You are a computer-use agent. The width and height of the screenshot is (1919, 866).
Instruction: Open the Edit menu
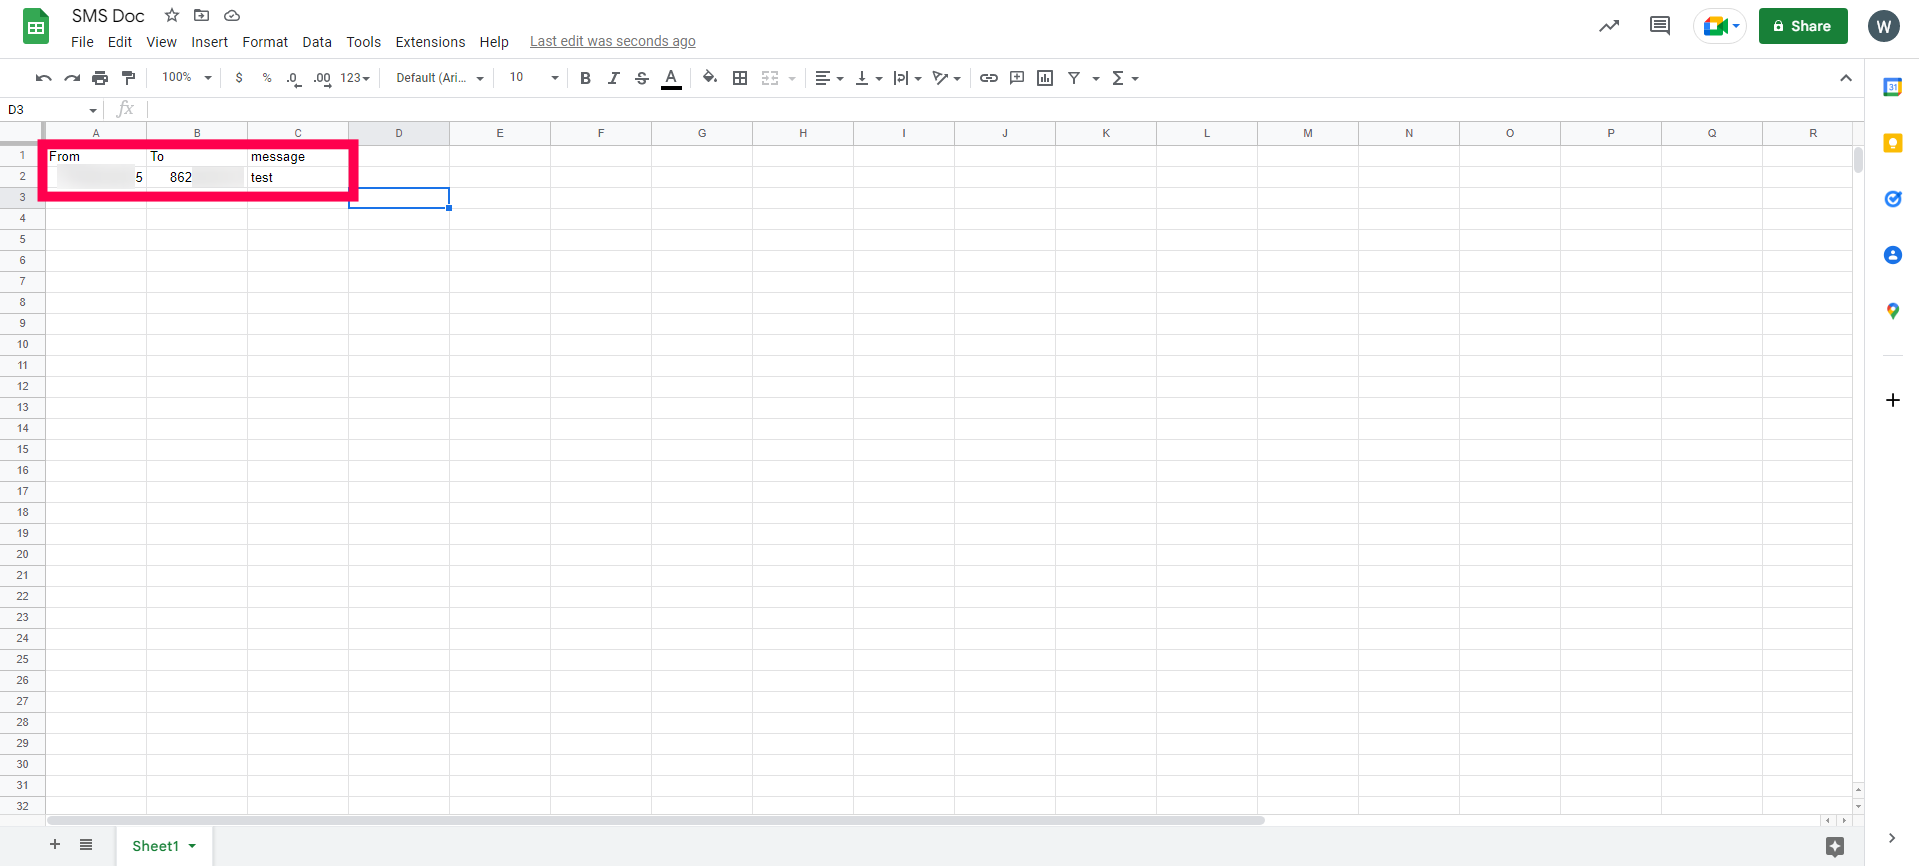pos(120,42)
